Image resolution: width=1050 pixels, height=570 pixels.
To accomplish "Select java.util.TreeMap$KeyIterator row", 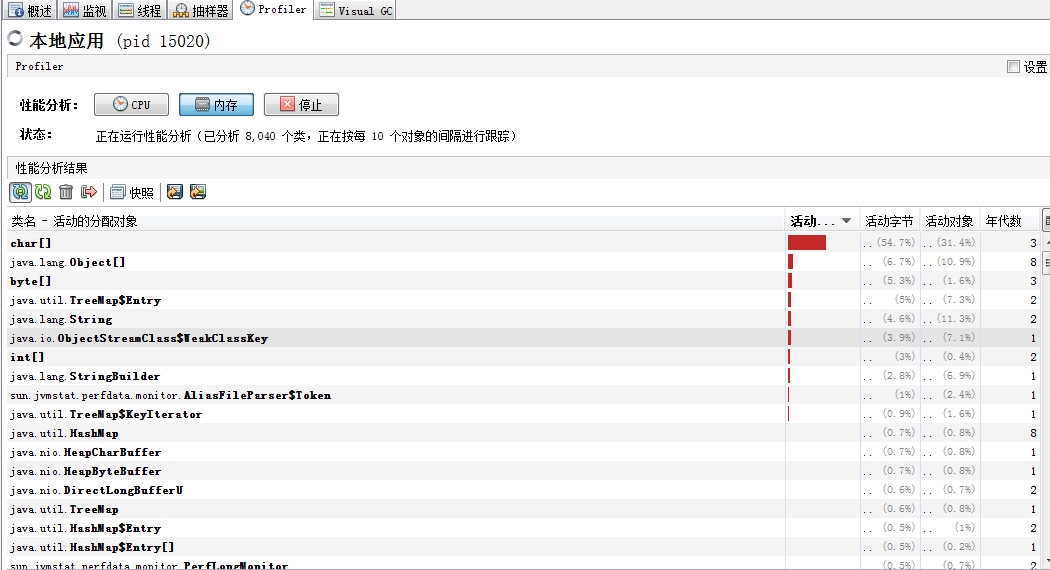I will 525,414.
